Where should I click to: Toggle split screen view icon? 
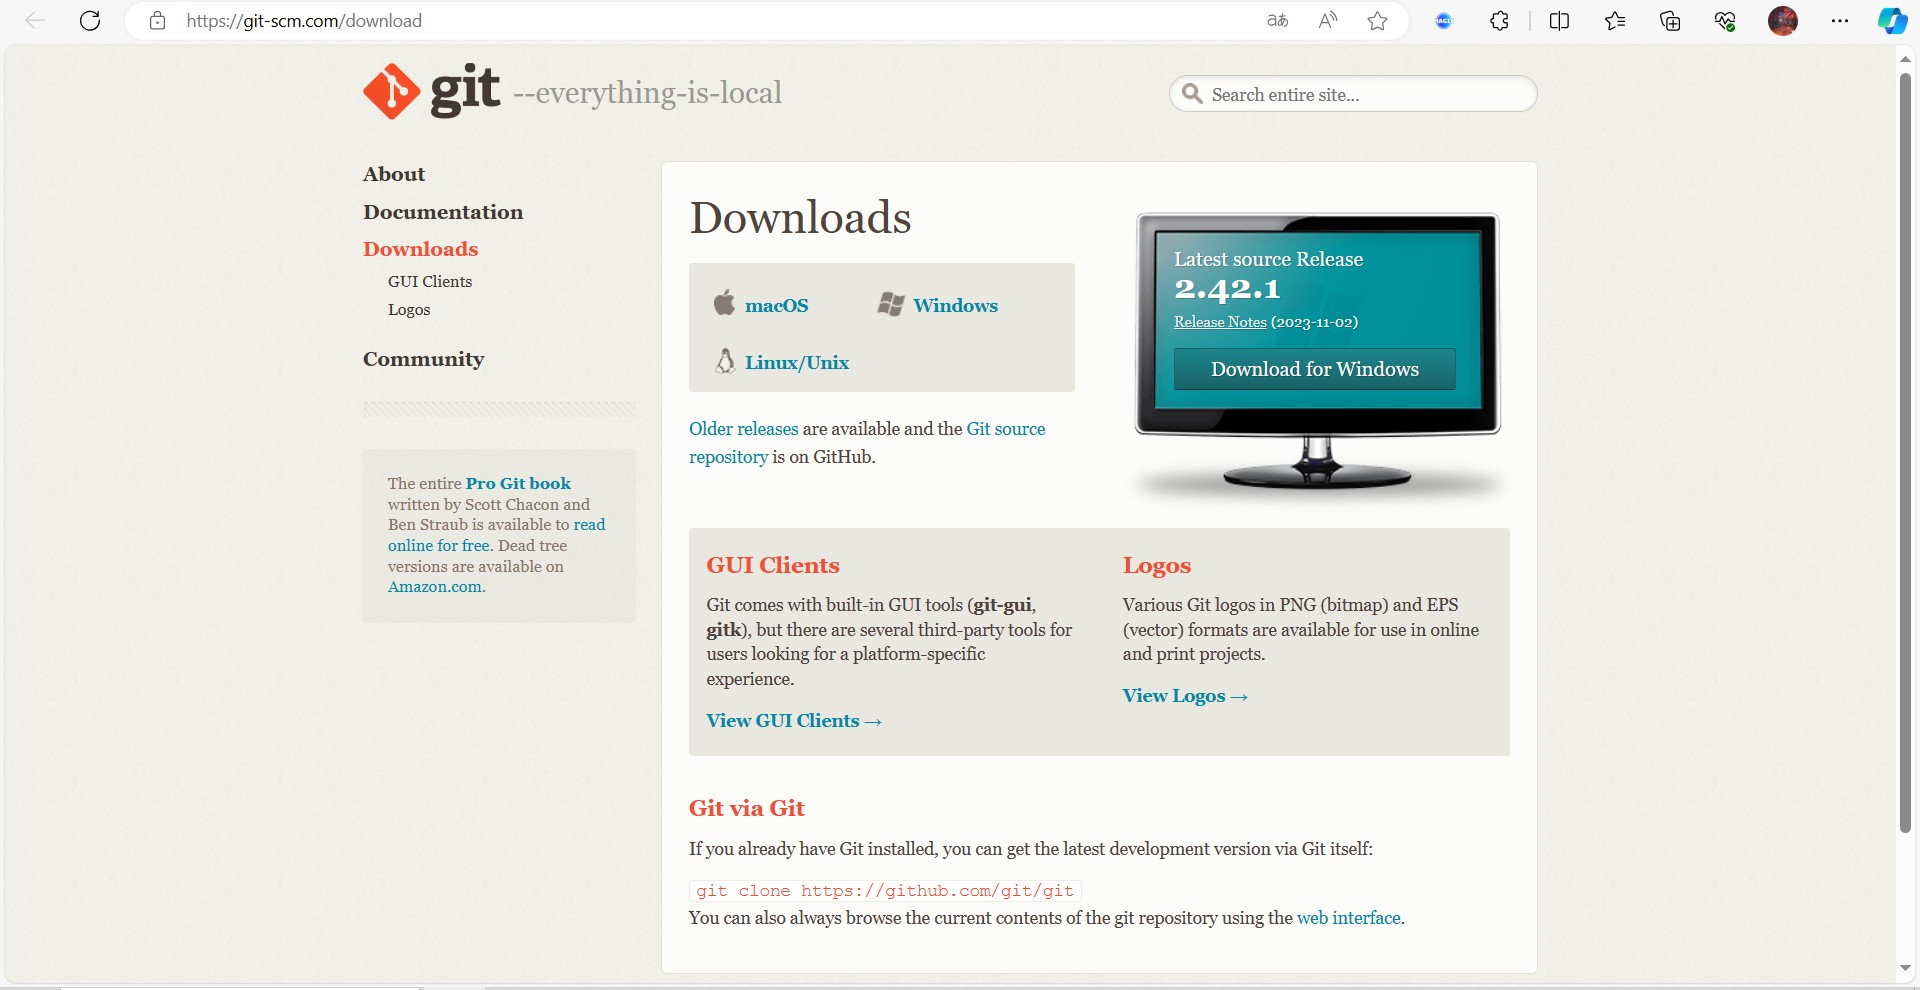(1559, 21)
